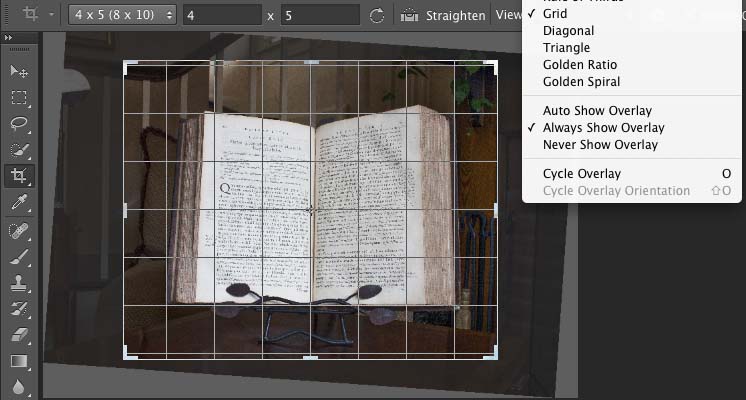Click the Straighten button
The width and height of the screenshot is (746, 400).
(x=444, y=15)
